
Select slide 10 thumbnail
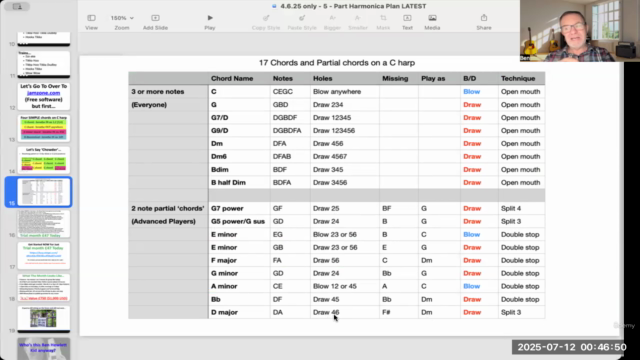[44, 38]
